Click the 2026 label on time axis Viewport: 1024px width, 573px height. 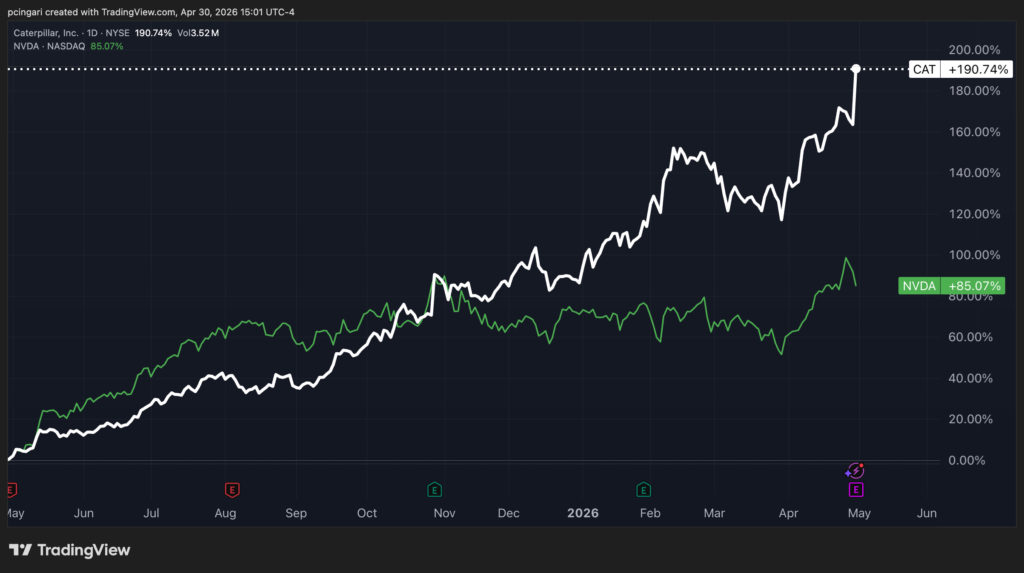point(583,513)
